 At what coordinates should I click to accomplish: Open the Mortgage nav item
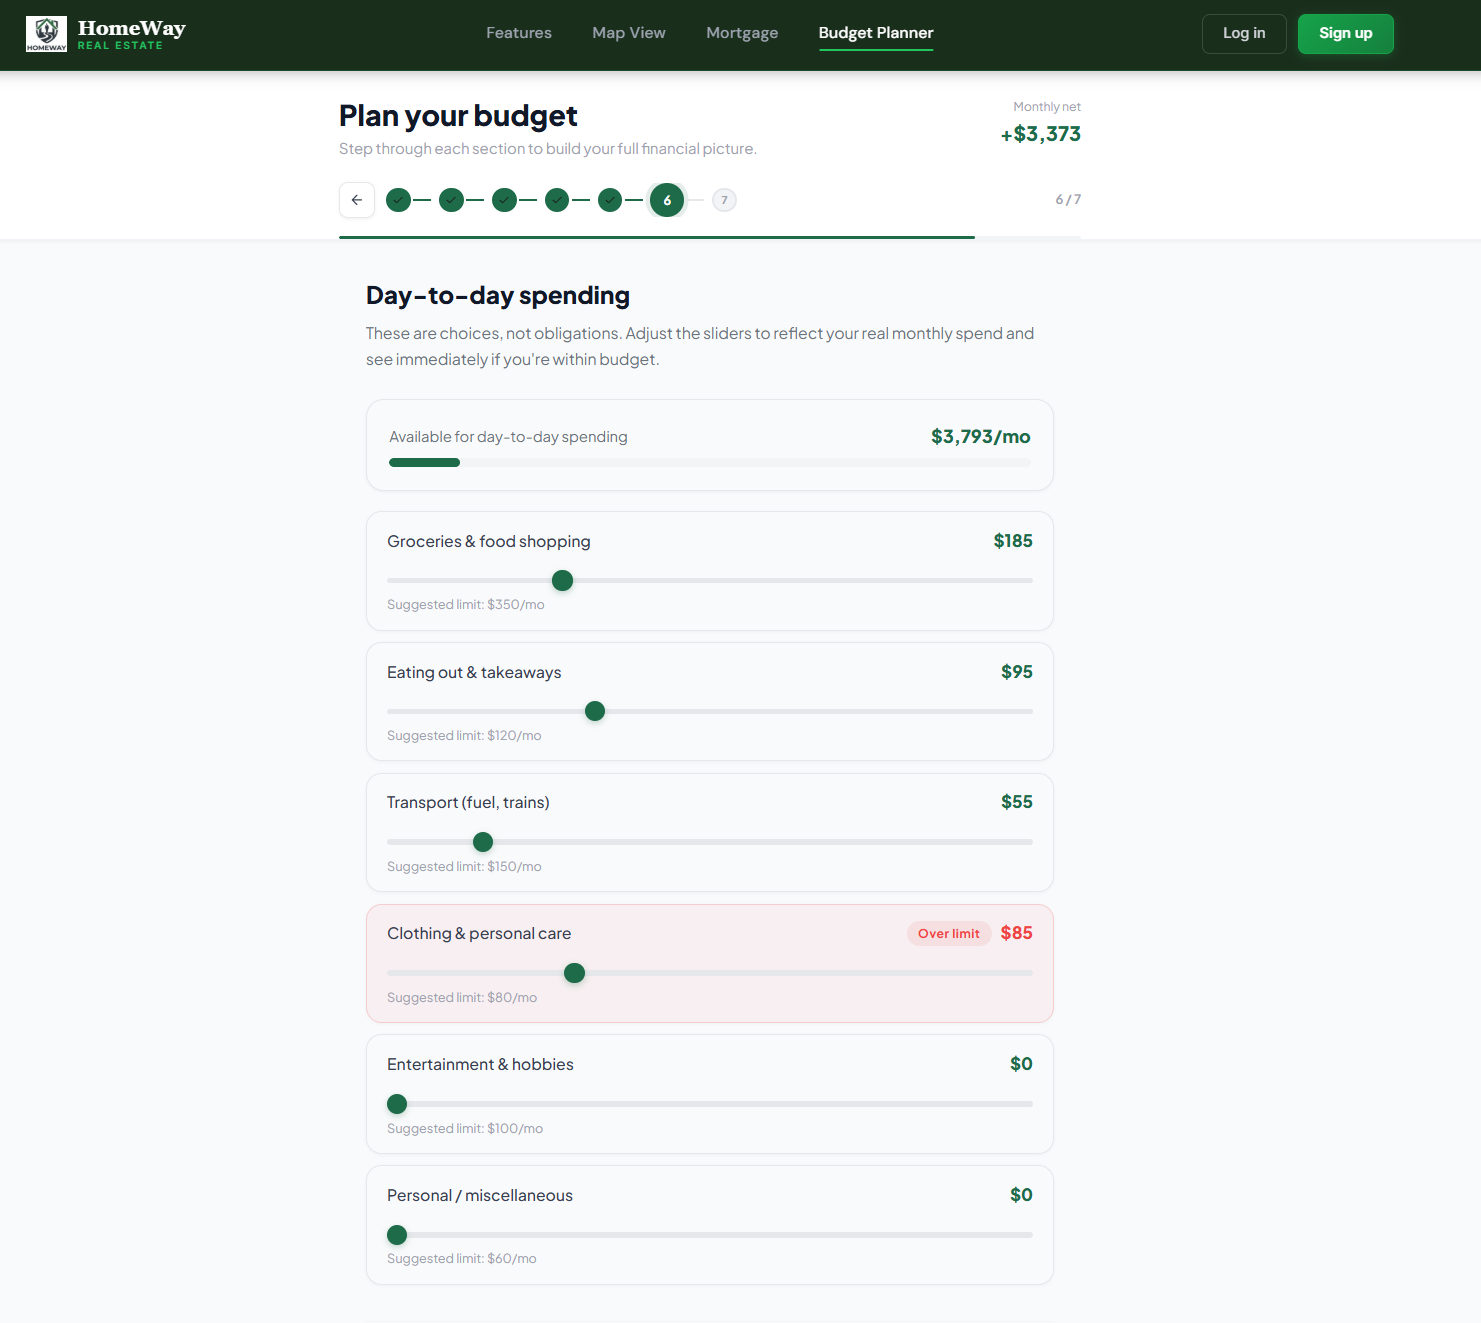tap(742, 33)
